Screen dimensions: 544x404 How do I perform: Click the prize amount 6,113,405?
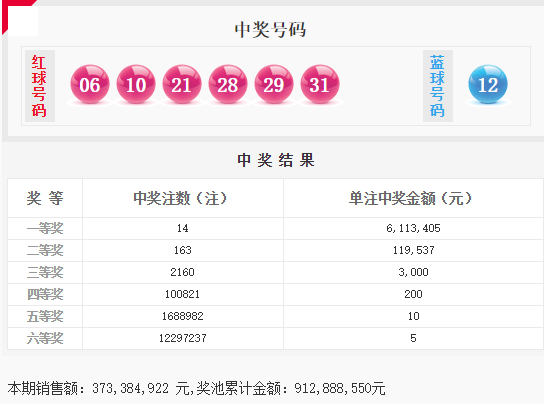(413, 228)
